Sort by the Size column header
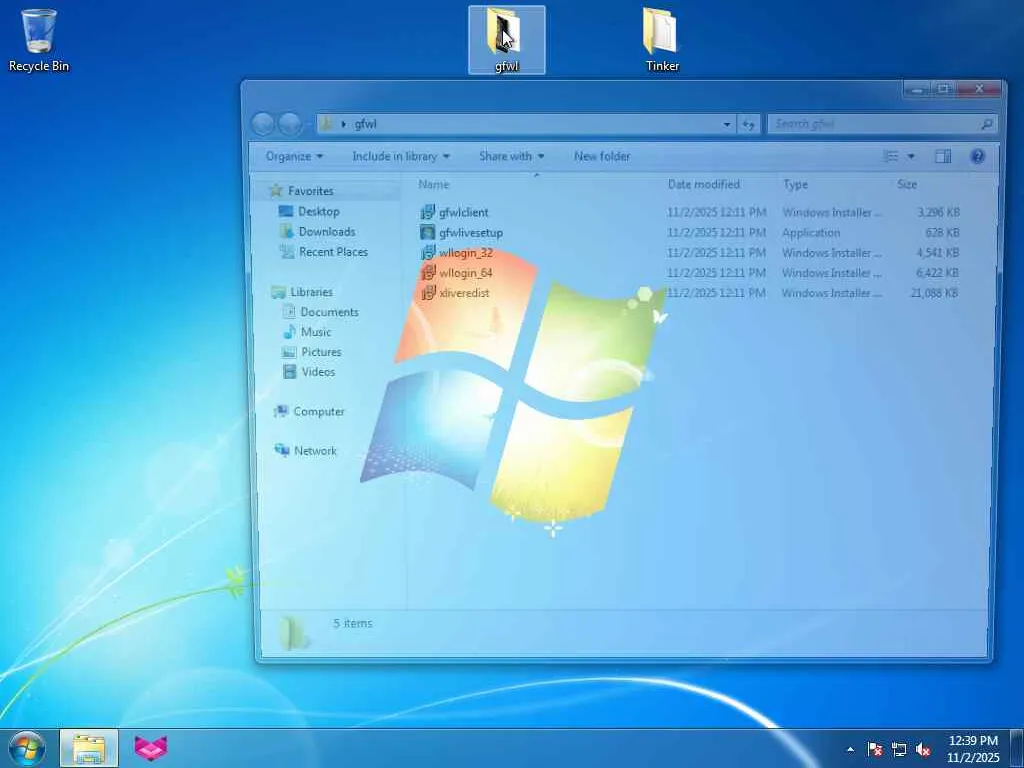 tap(906, 184)
